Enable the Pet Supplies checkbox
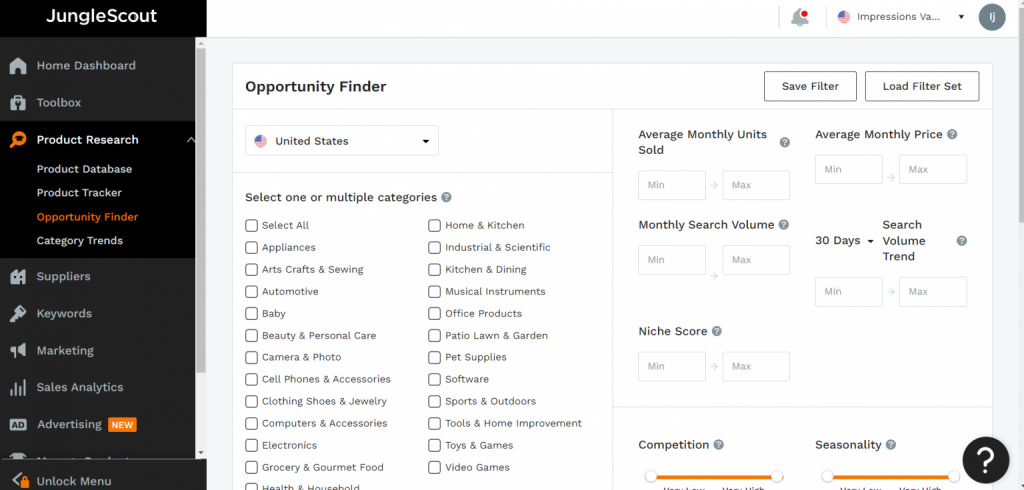1024x490 pixels. [435, 358]
